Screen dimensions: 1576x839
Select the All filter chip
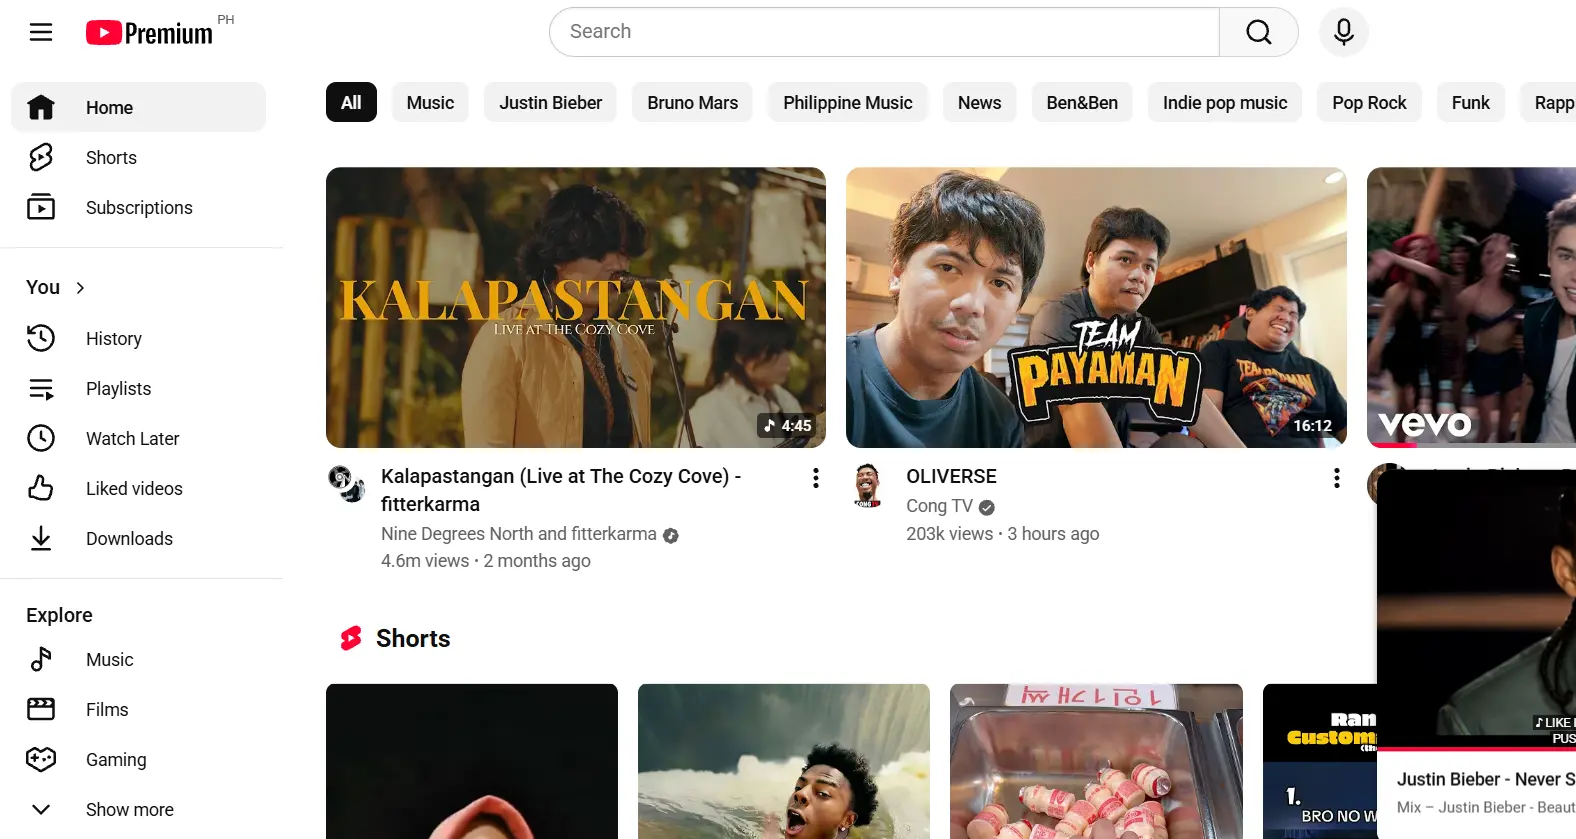click(x=351, y=102)
